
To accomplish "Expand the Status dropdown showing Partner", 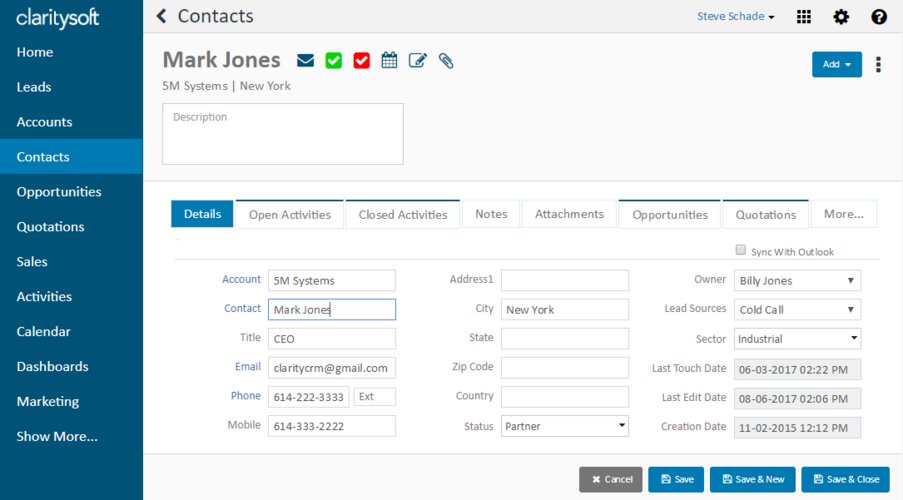I will click(x=565, y=426).
